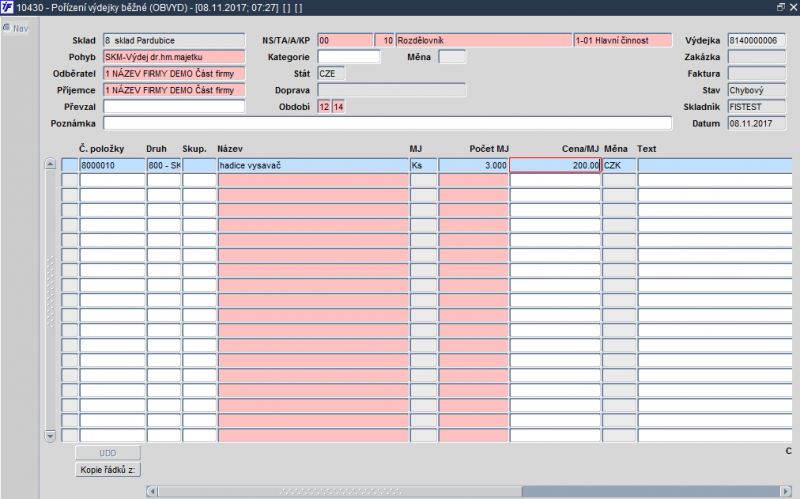This screenshot has height=499, width=800.
Task: Click the Nav radio icon
Action: 7,28
